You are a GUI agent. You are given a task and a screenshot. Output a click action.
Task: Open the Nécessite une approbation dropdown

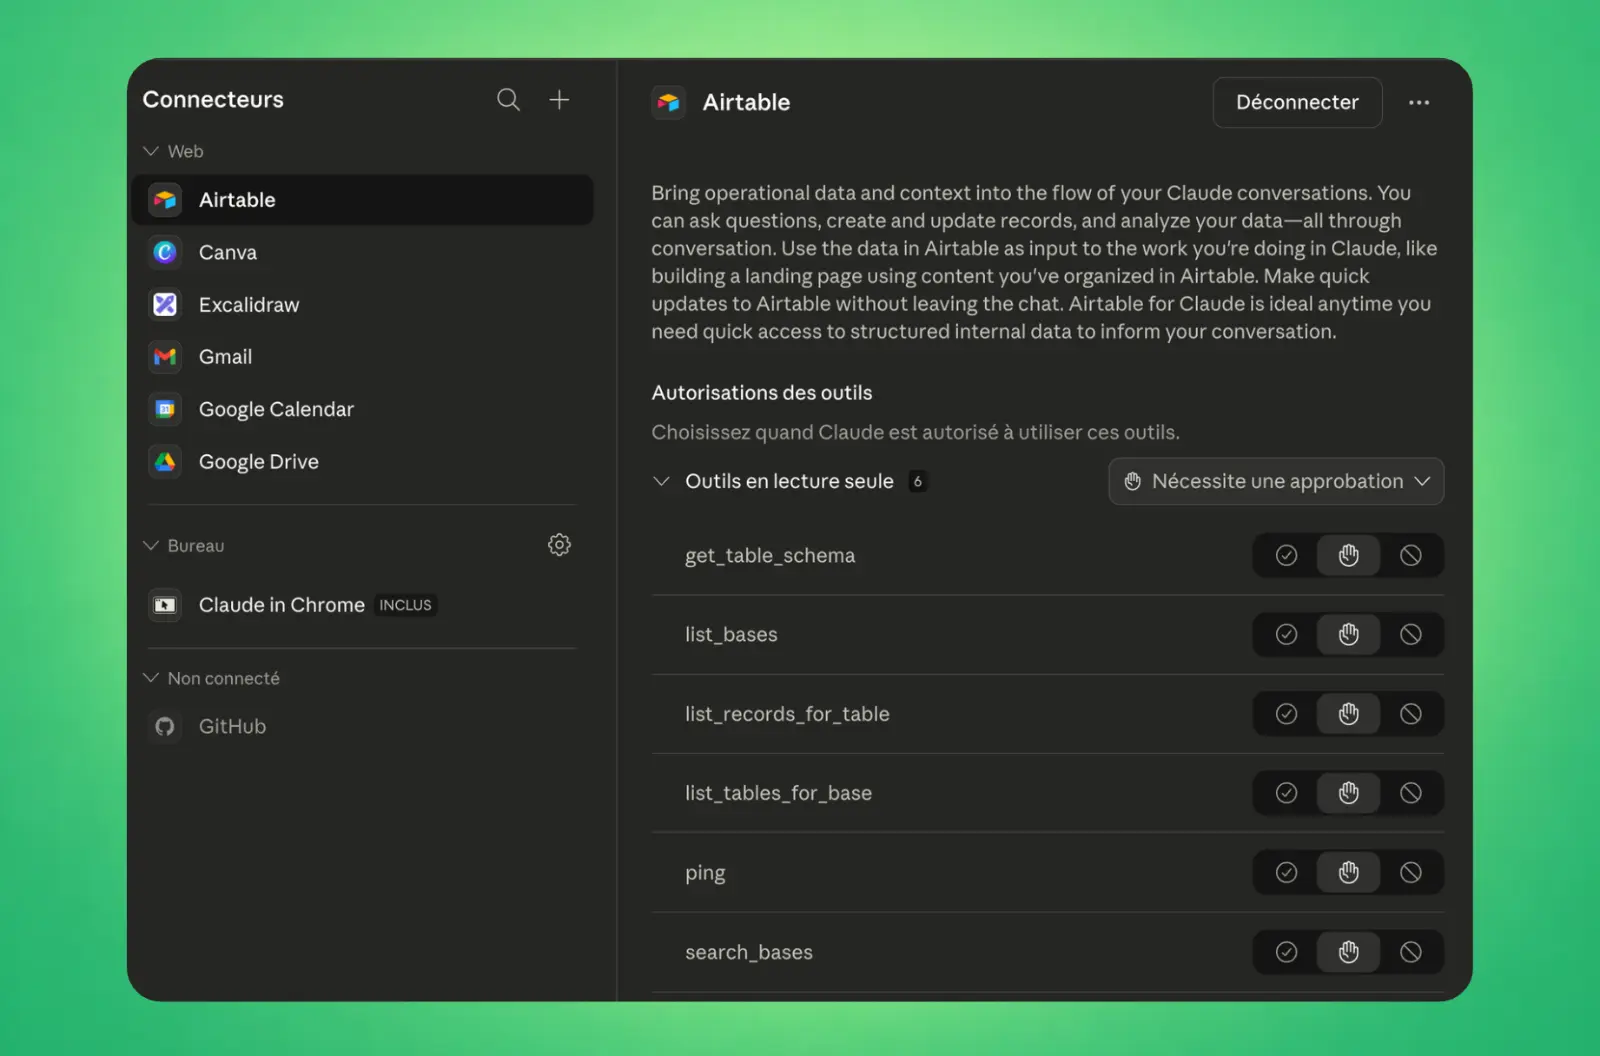tap(1275, 482)
